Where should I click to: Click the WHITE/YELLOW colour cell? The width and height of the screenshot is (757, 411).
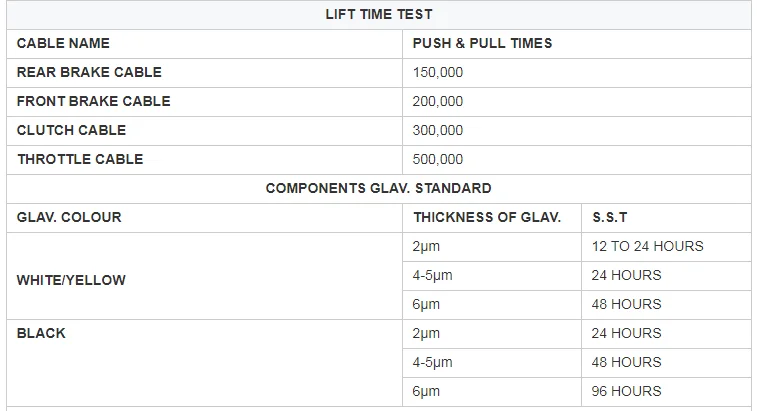71,281
